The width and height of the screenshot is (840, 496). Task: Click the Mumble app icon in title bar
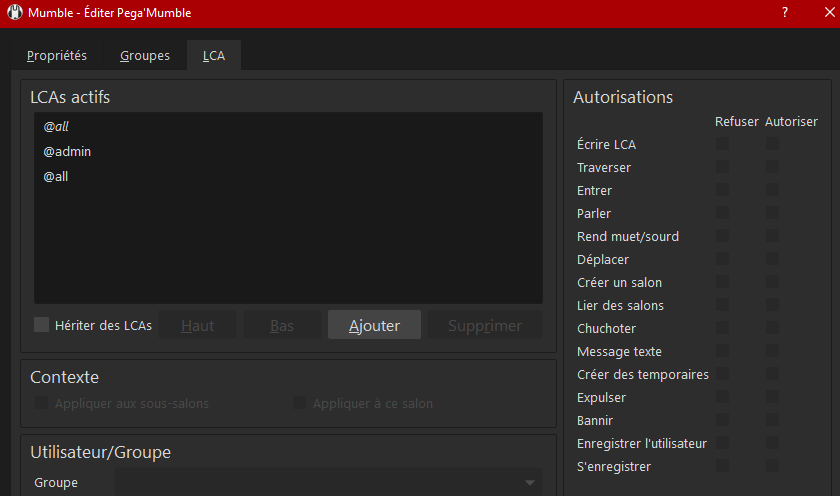(15, 13)
